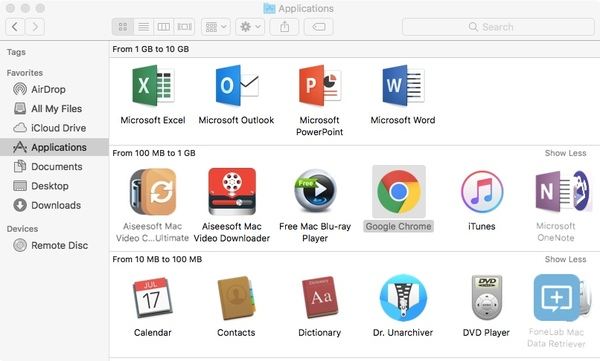Select Free Mac Blu-ray Player icon
The height and width of the screenshot is (361, 600).
pyautogui.click(x=315, y=191)
